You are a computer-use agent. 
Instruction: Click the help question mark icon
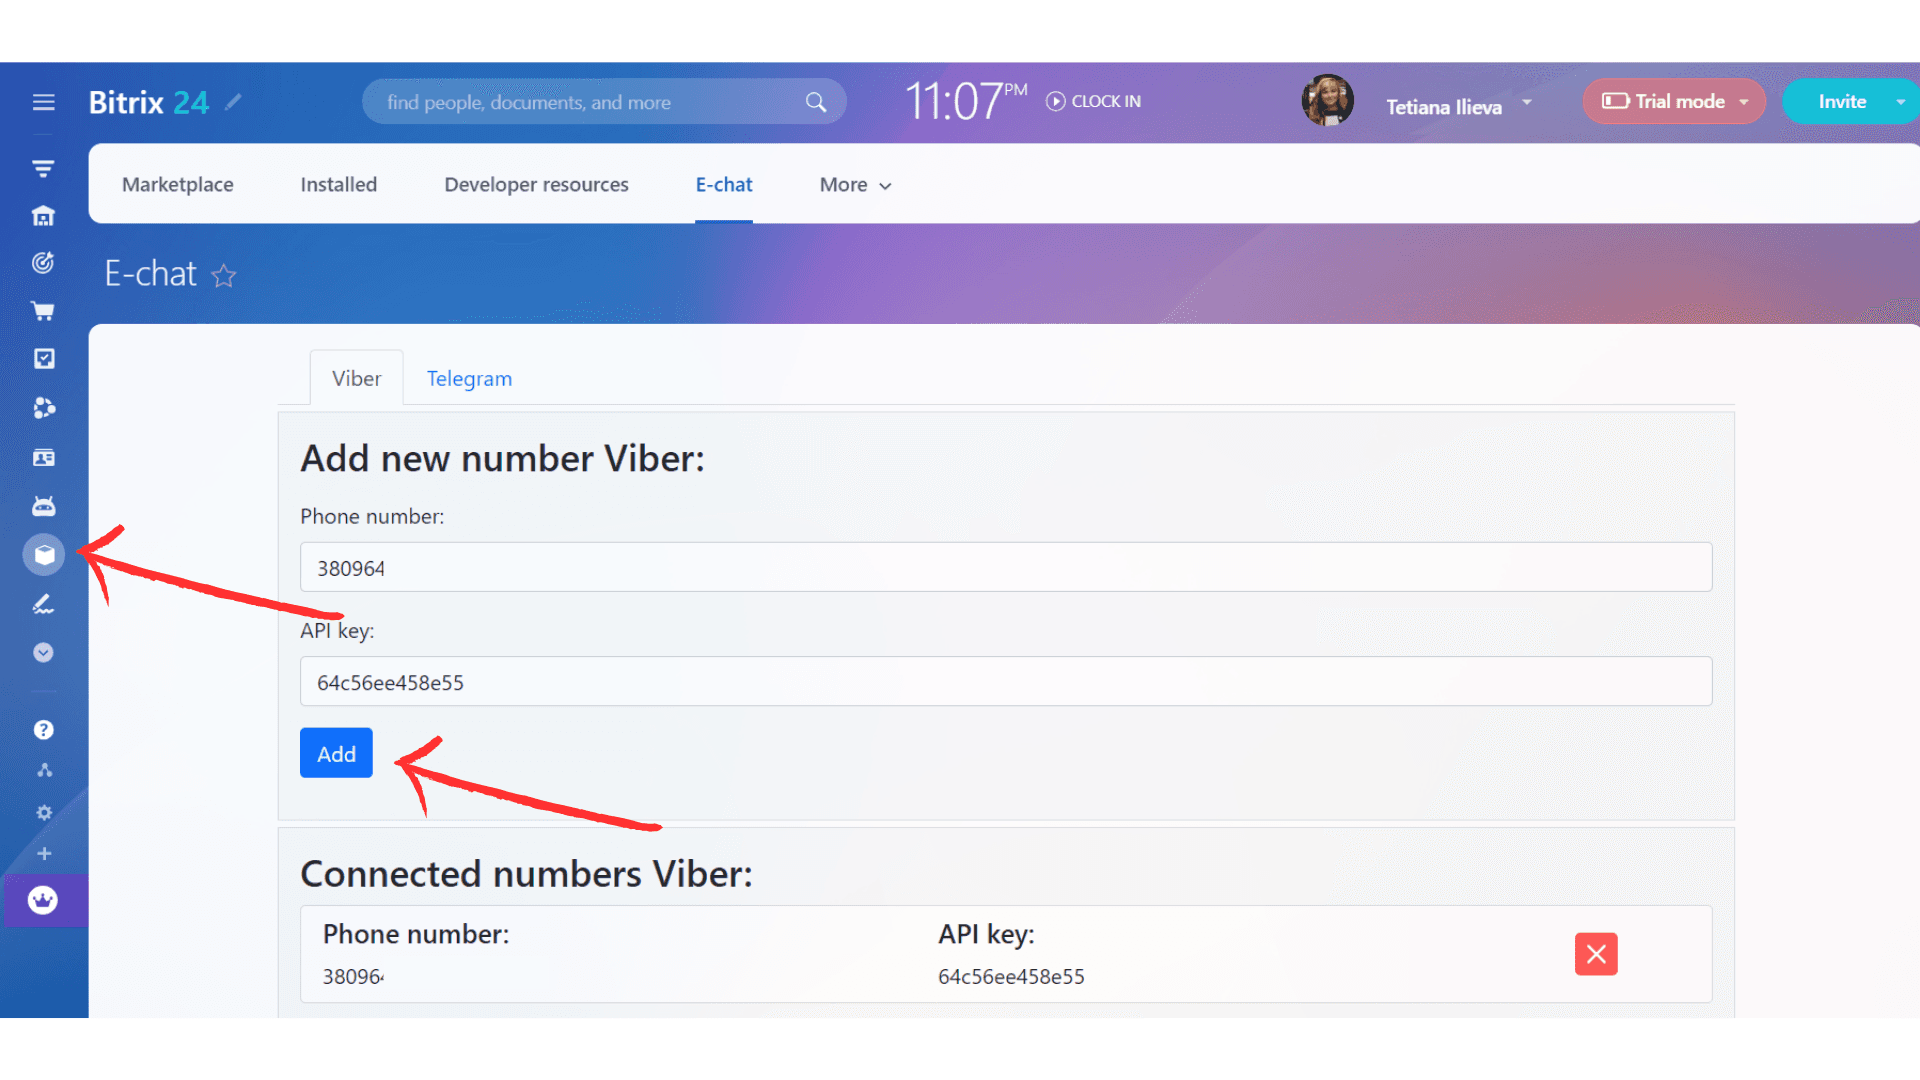click(43, 730)
